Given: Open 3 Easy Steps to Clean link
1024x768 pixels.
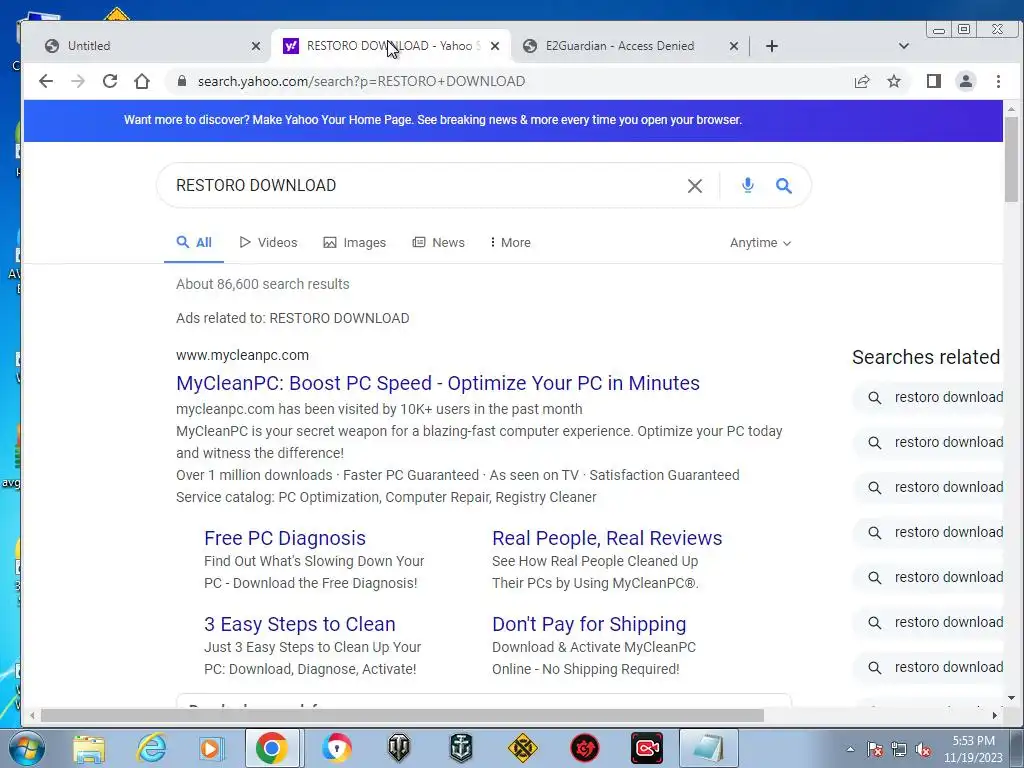Looking at the screenshot, I should click(x=300, y=624).
